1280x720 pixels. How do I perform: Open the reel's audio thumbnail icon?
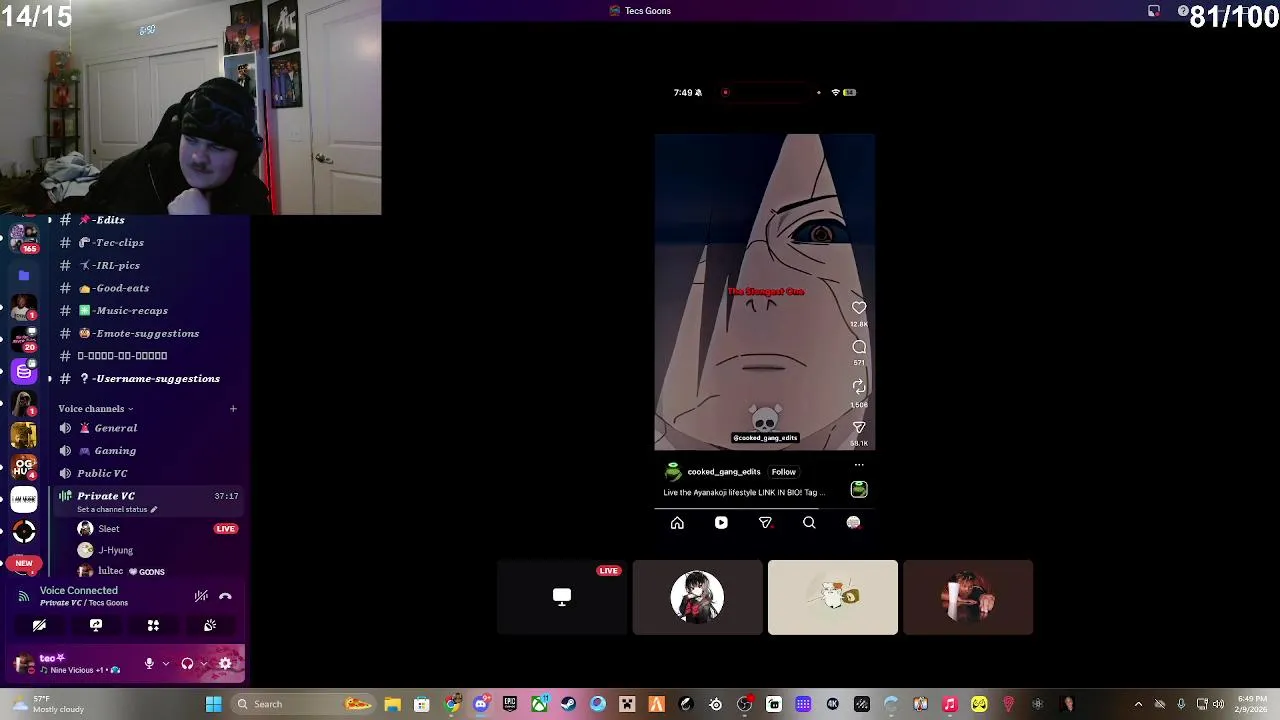(x=859, y=489)
